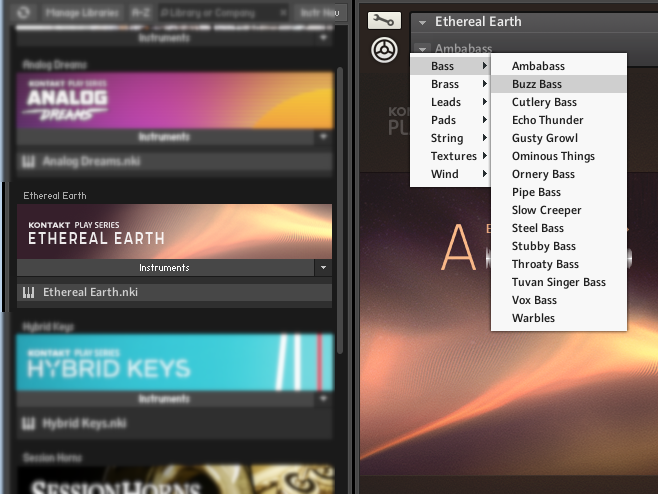Click Hybrid Keys Instruments button
The width and height of the screenshot is (658, 494).
(165, 398)
